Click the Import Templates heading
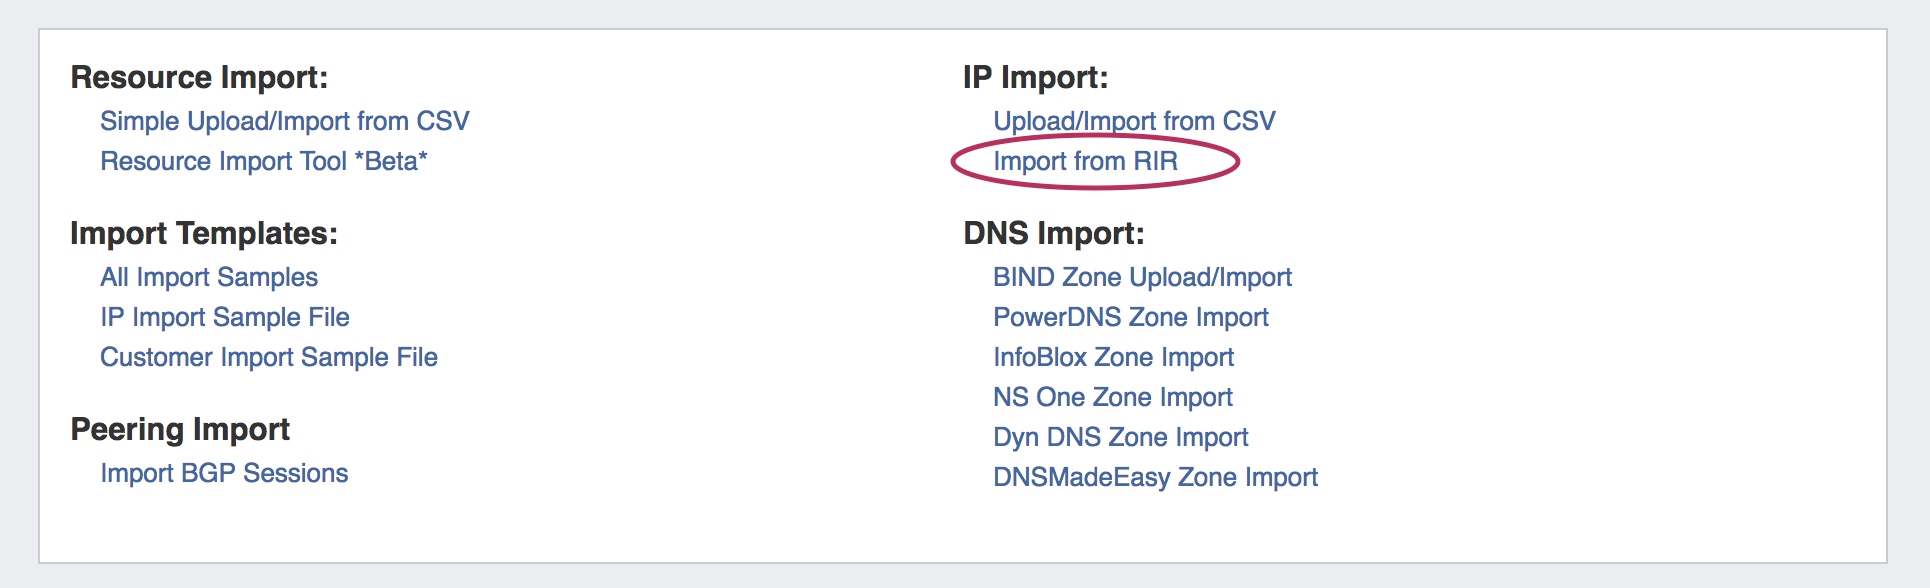1930x588 pixels. click(x=204, y=233)
